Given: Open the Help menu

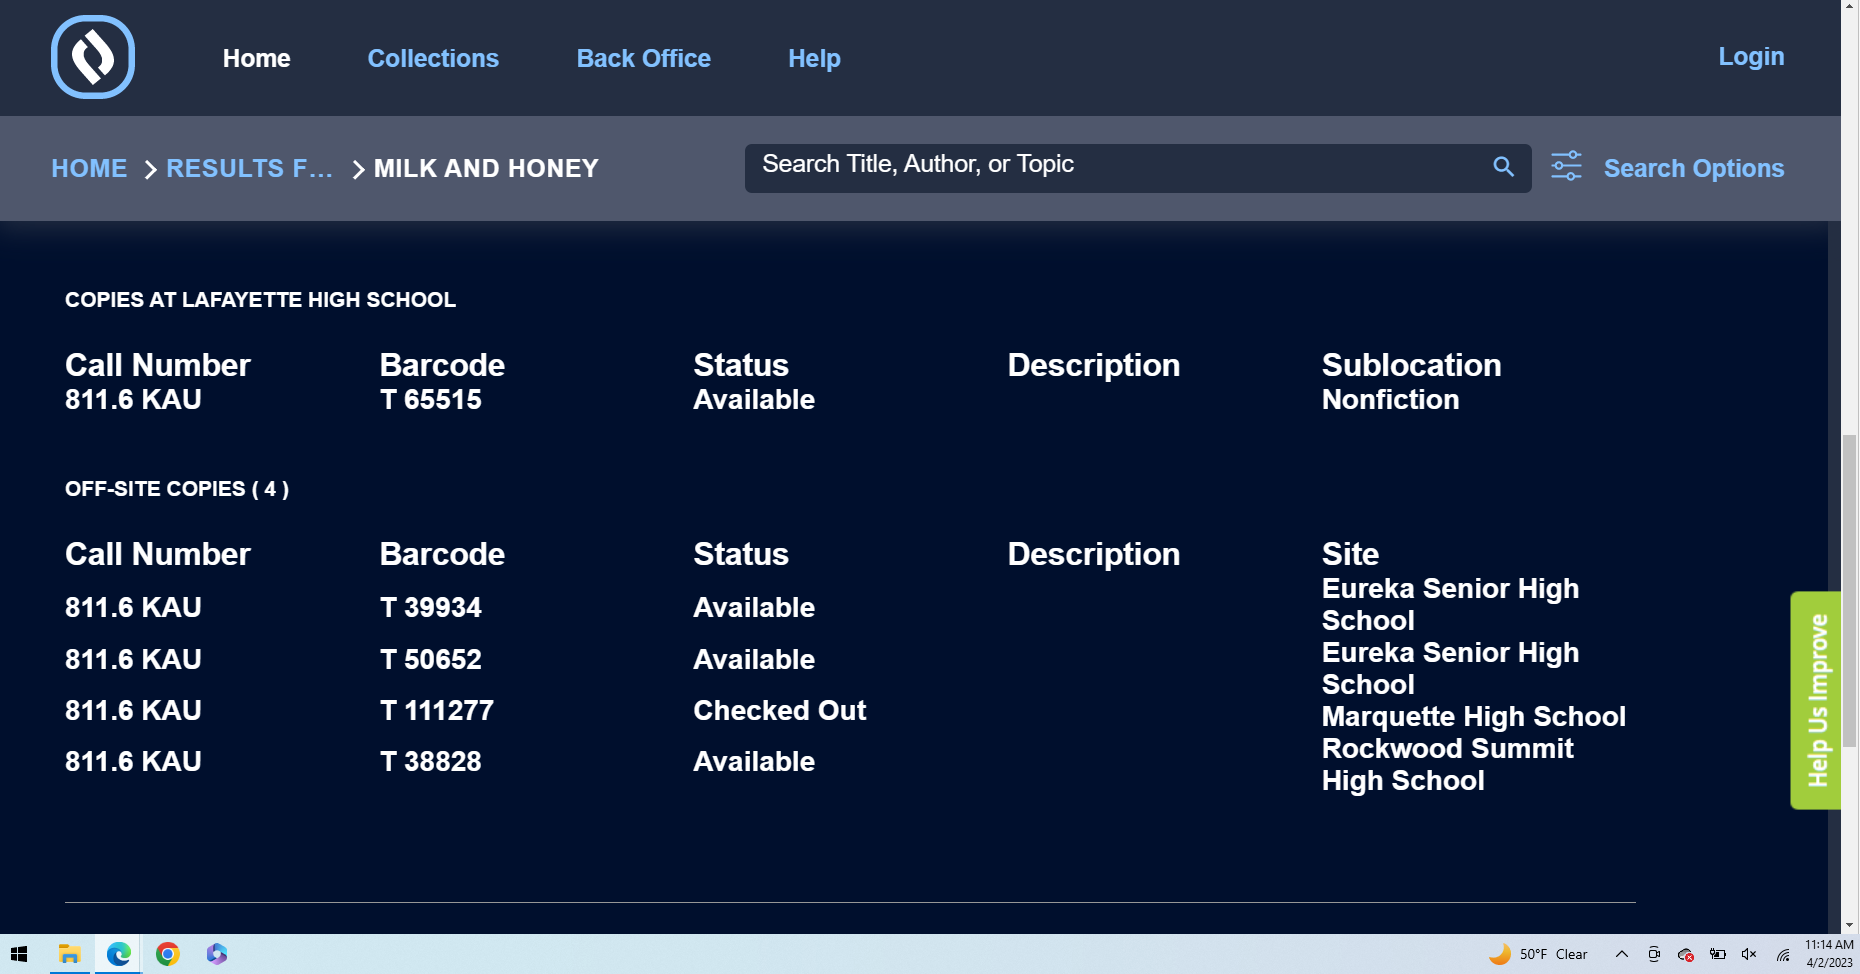Looking at the screenshot, I should tap(814, 58).
